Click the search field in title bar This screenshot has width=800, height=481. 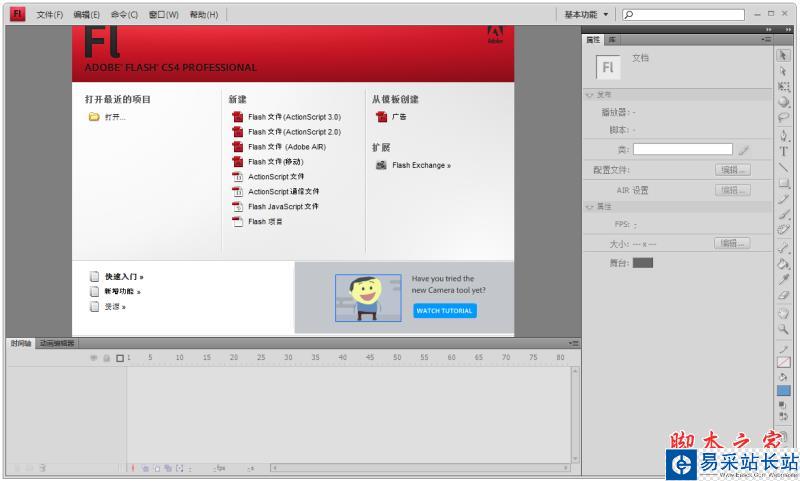683,14
